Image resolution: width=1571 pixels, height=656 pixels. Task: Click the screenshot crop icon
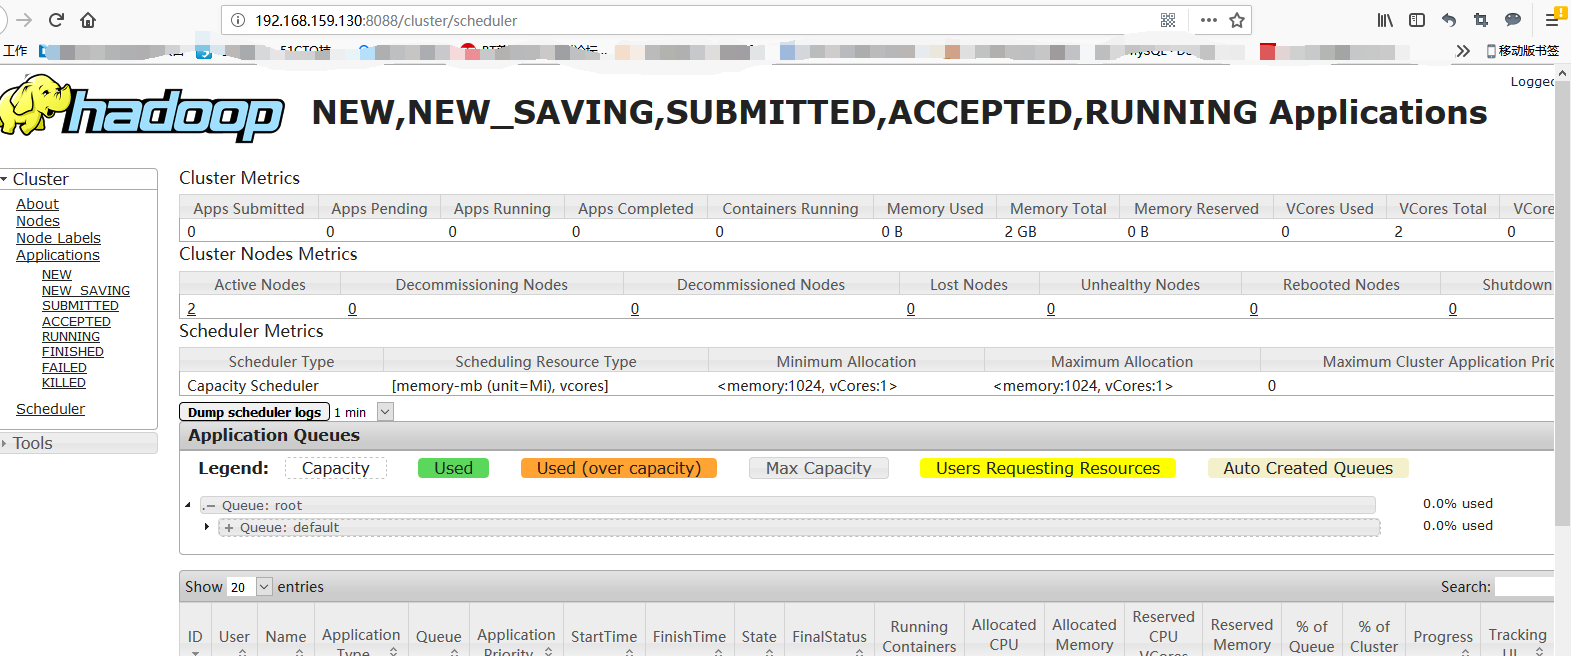[1481, 20]
